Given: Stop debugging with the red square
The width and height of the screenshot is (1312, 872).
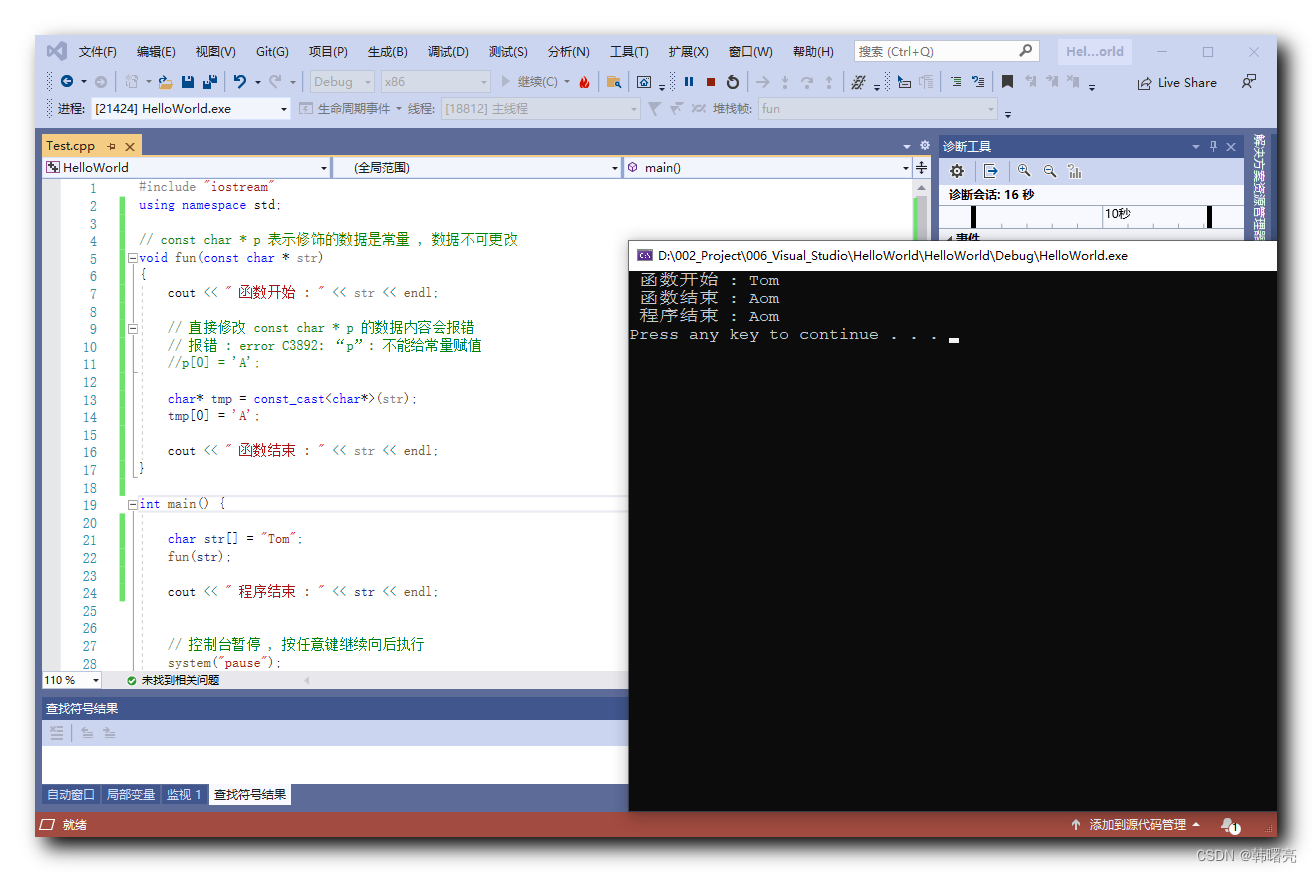Looking at the screenshot, I should click(x=711, y=82).
